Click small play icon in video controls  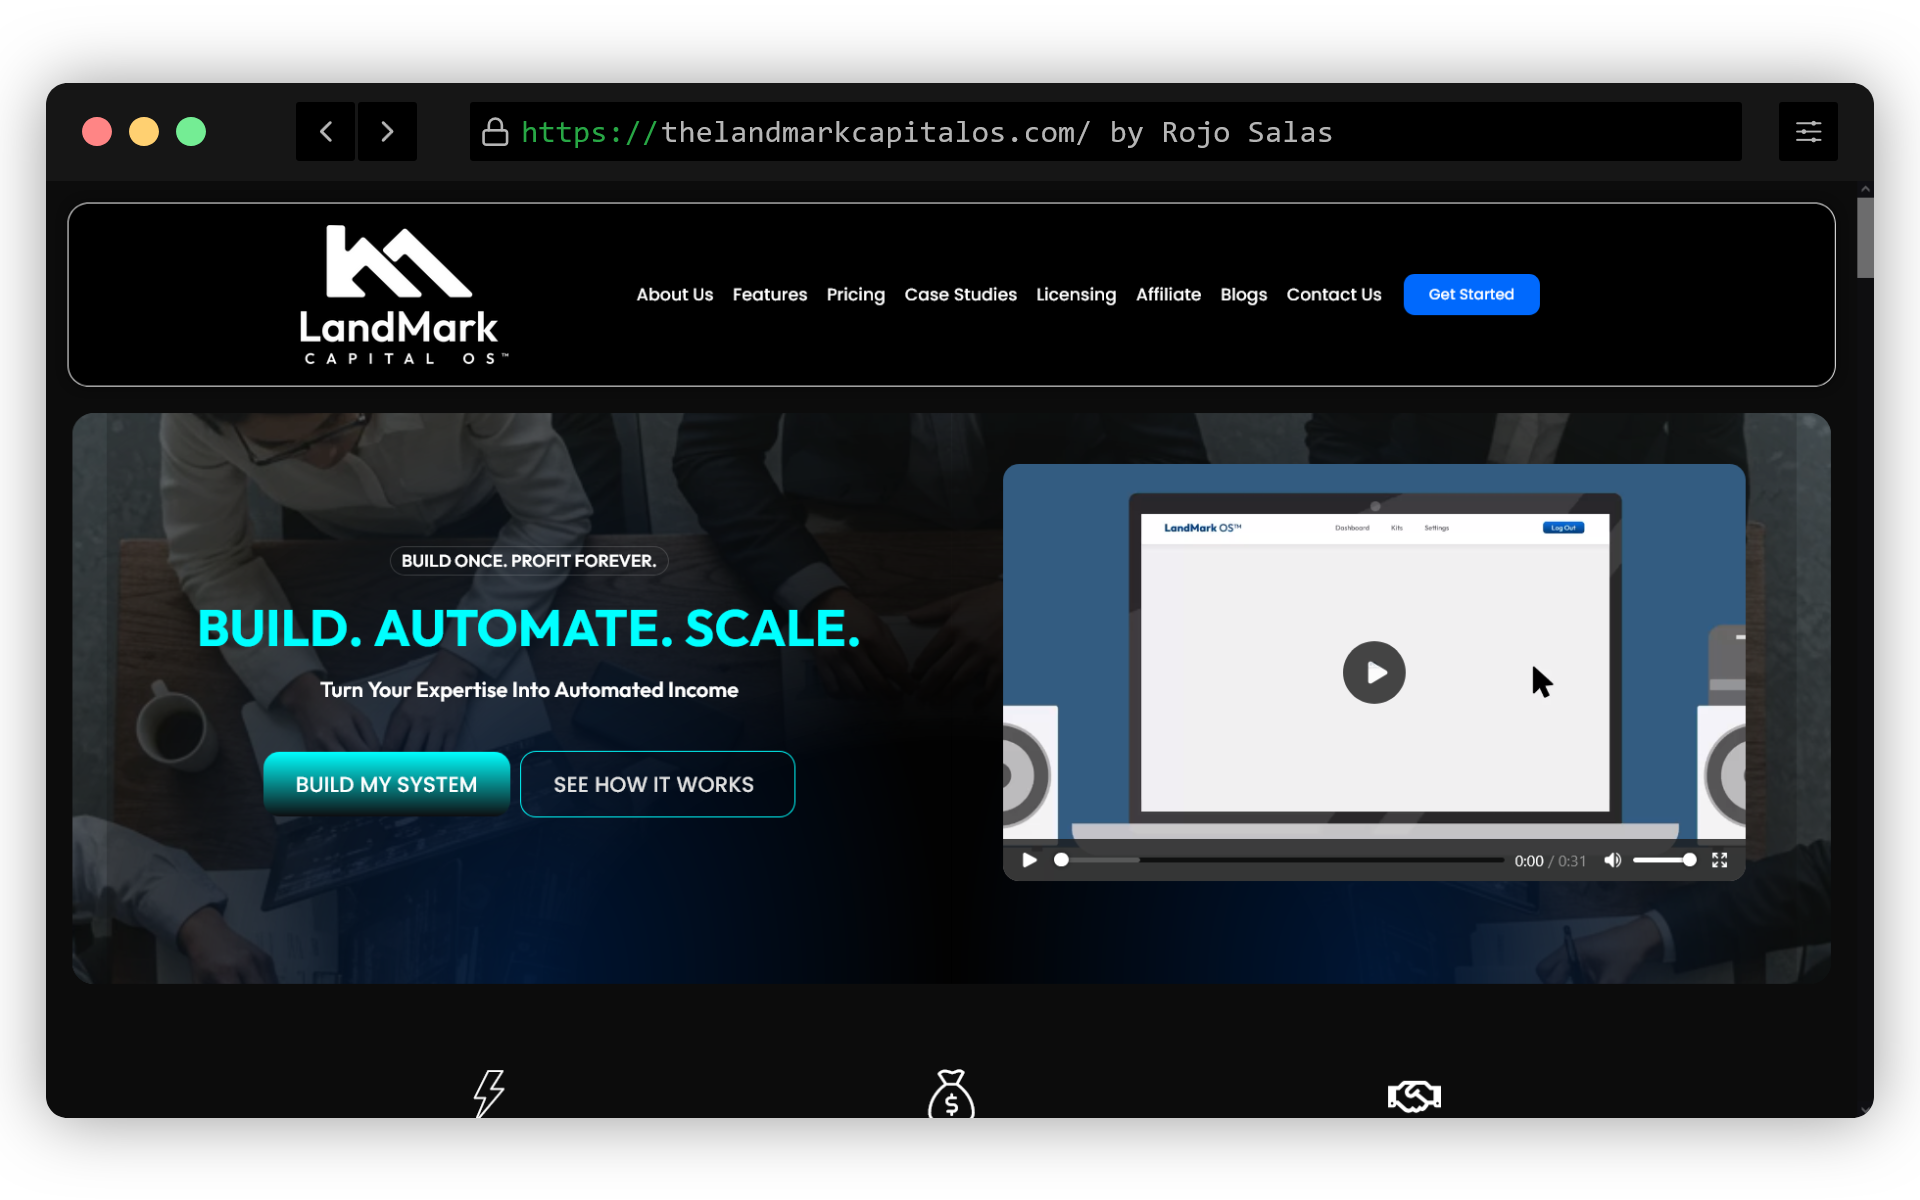(1029, 860)
